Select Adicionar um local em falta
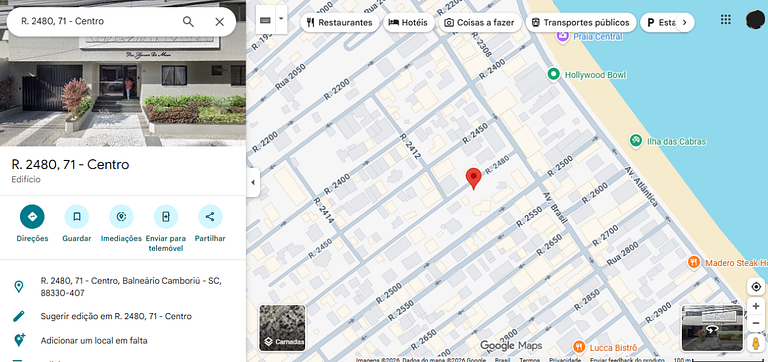Screen dimensions: 768x362 click(94, 340)
